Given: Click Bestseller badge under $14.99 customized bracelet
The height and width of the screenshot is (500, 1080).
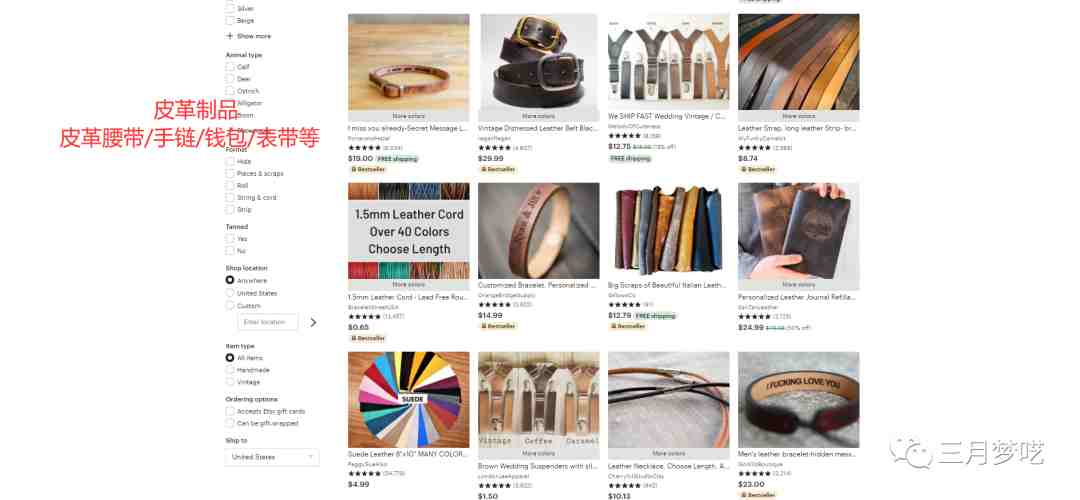Looking at the screenshot, I should (497, 326).
